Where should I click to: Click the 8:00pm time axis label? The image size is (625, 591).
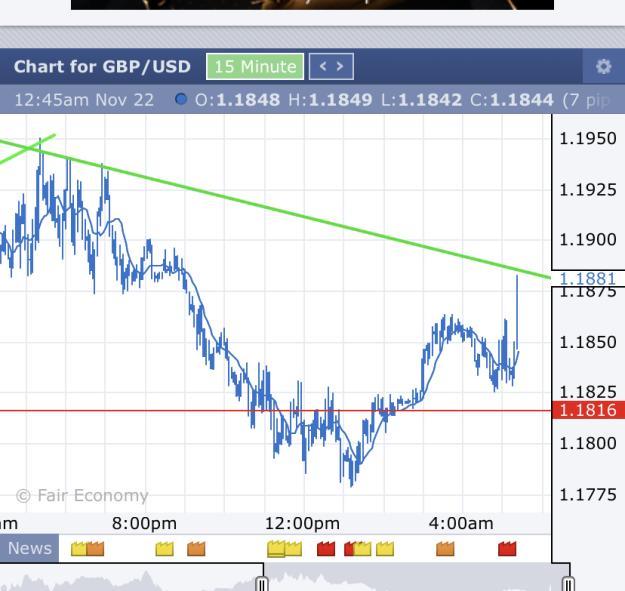pyautogui.click(x=144, y=524)
